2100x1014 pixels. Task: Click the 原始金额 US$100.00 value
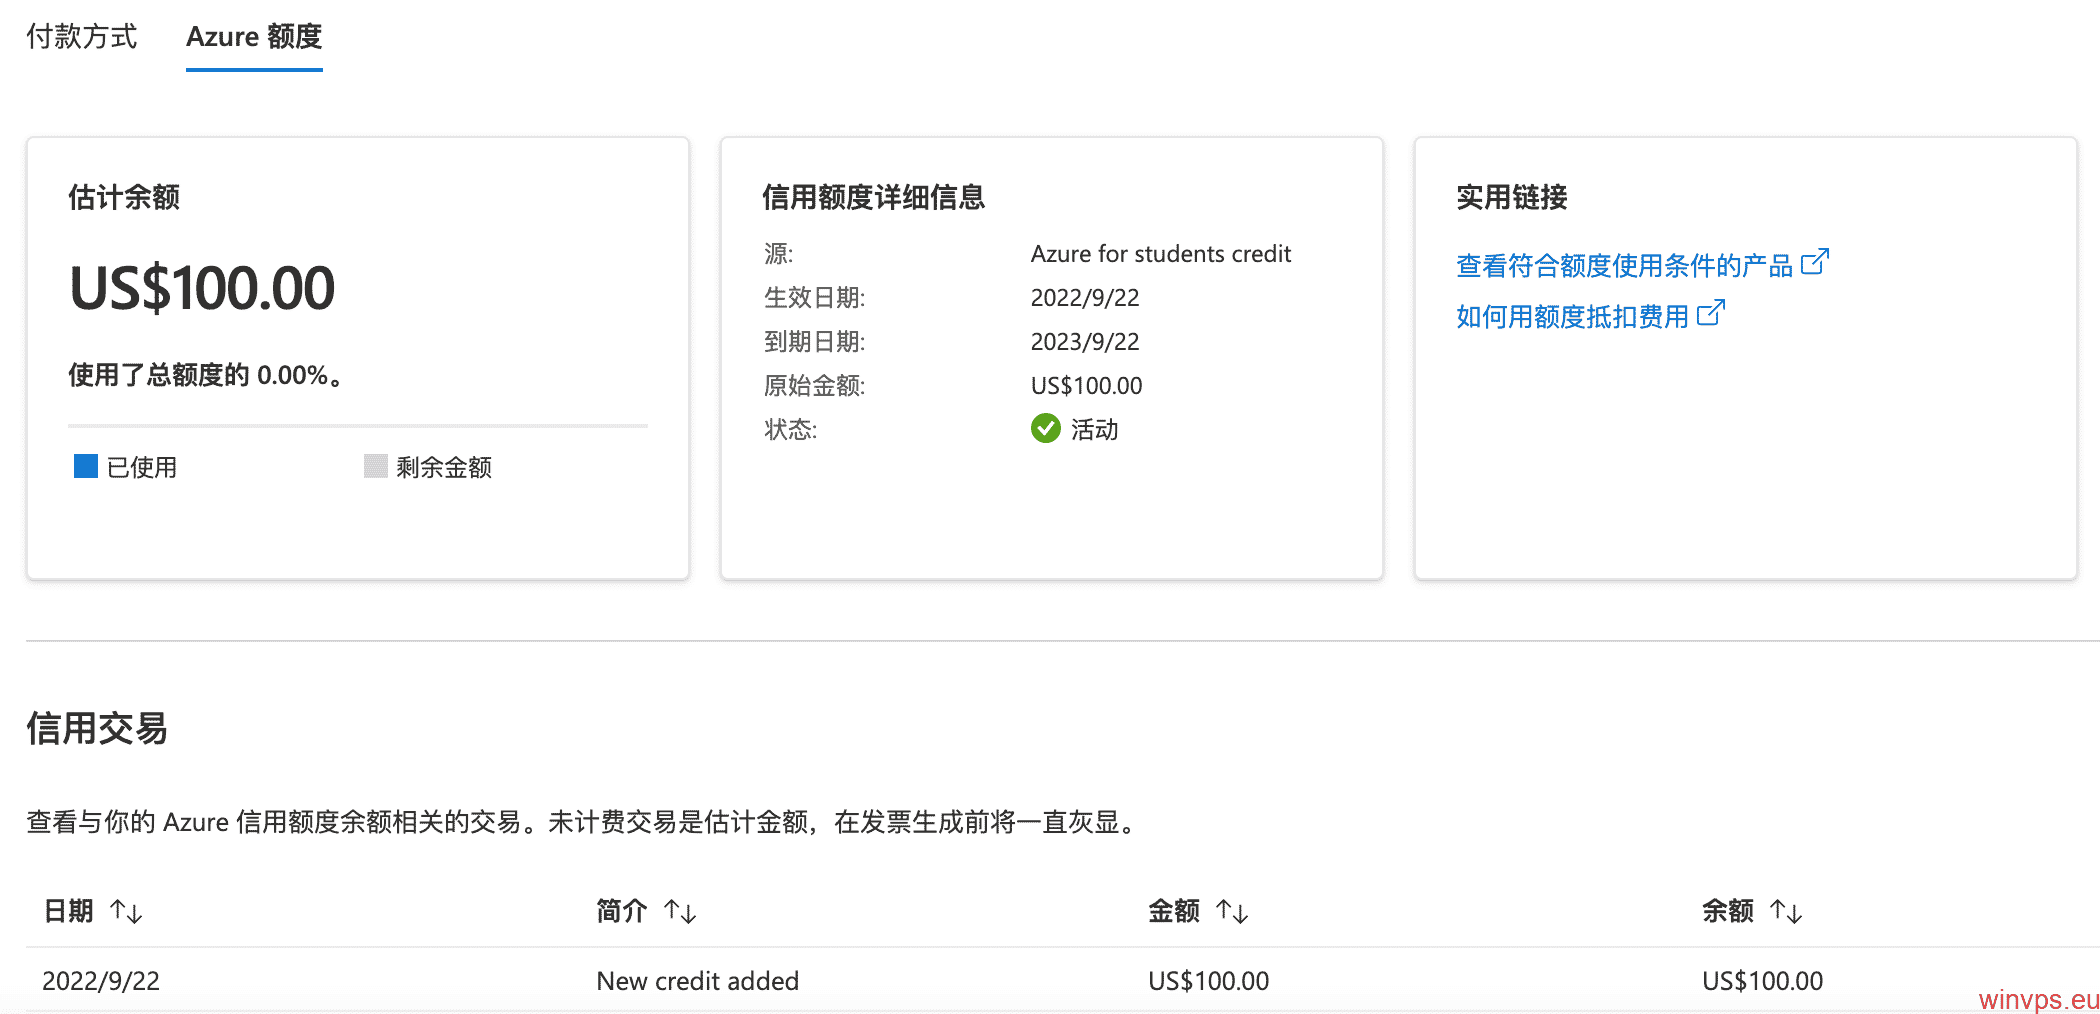(1087, 386)
